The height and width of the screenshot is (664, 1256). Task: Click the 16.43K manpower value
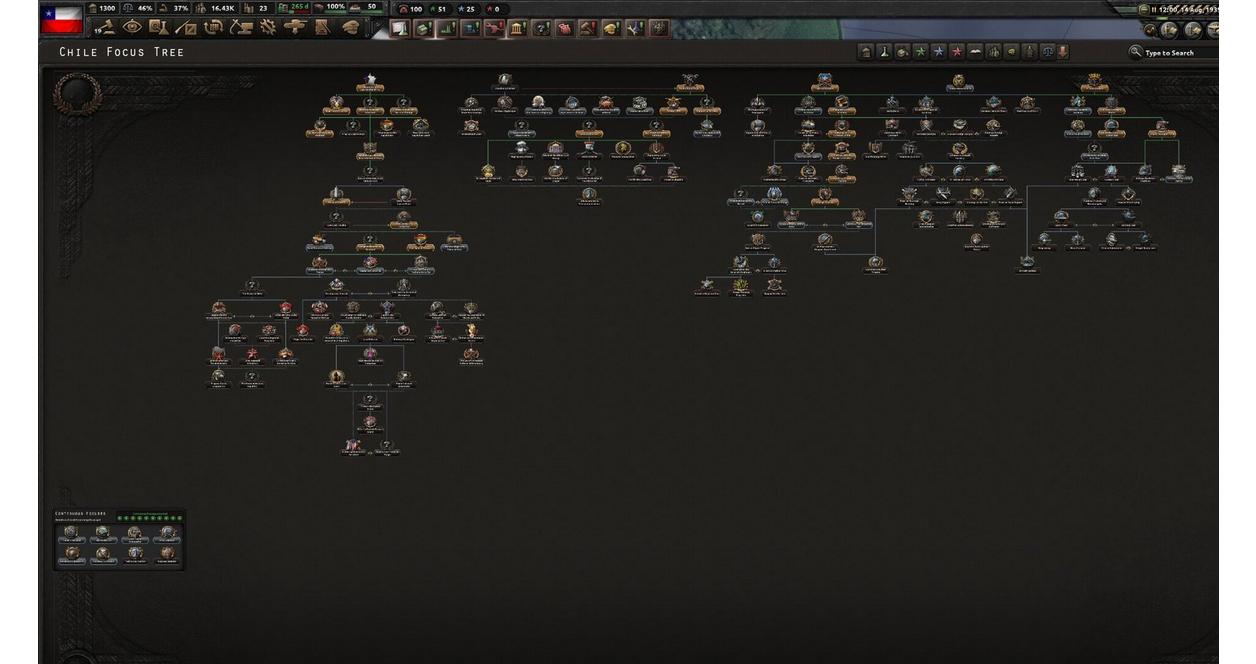223,8
